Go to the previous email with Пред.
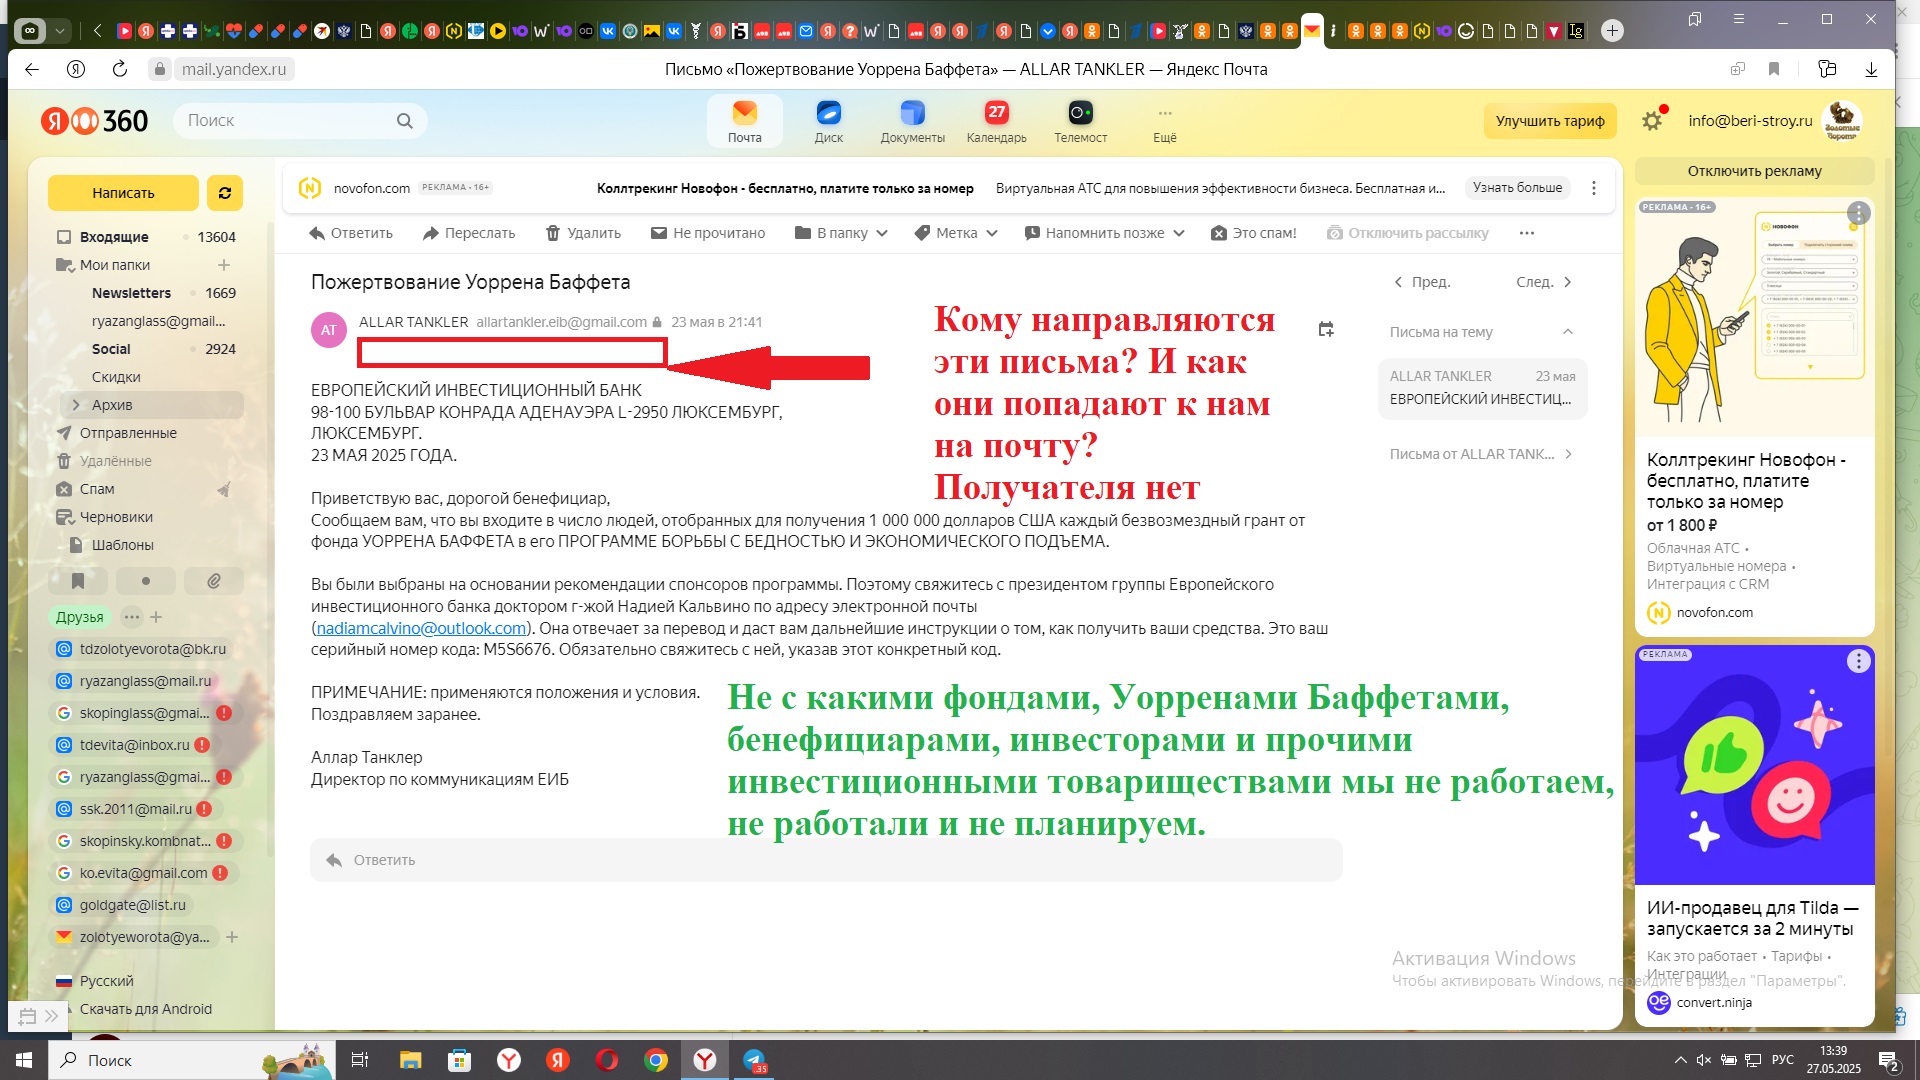1920x1080 pixels. coord(1422,282)
